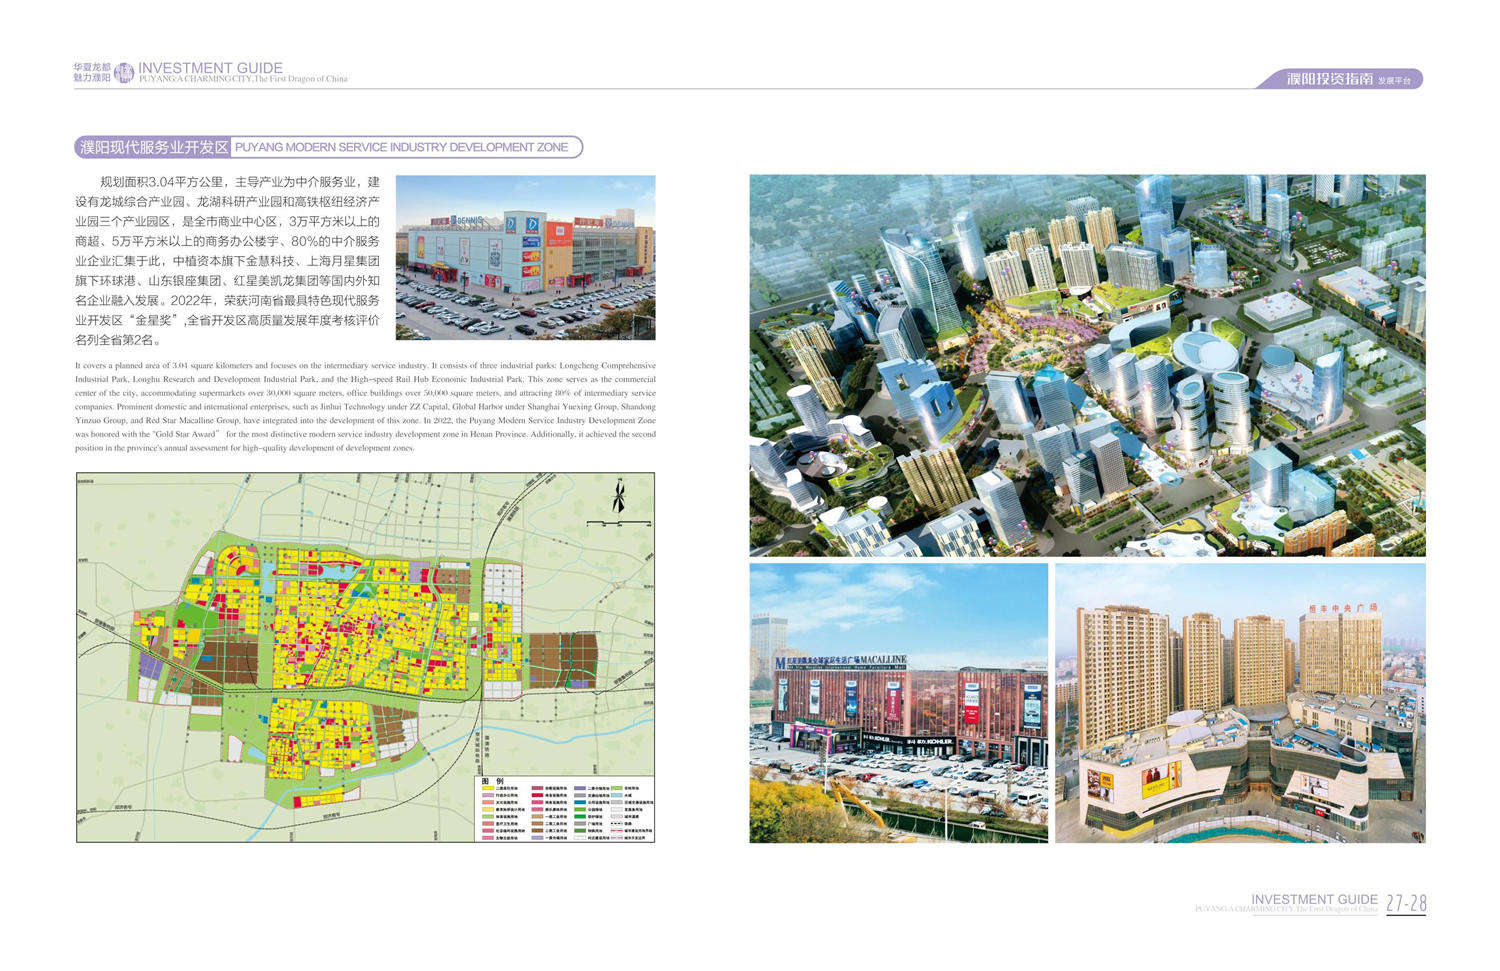The width and height of the screenshot is (1500, 971).
Task: Click the INVESTMENT GUIDE header title
Action: click(210, 68)
